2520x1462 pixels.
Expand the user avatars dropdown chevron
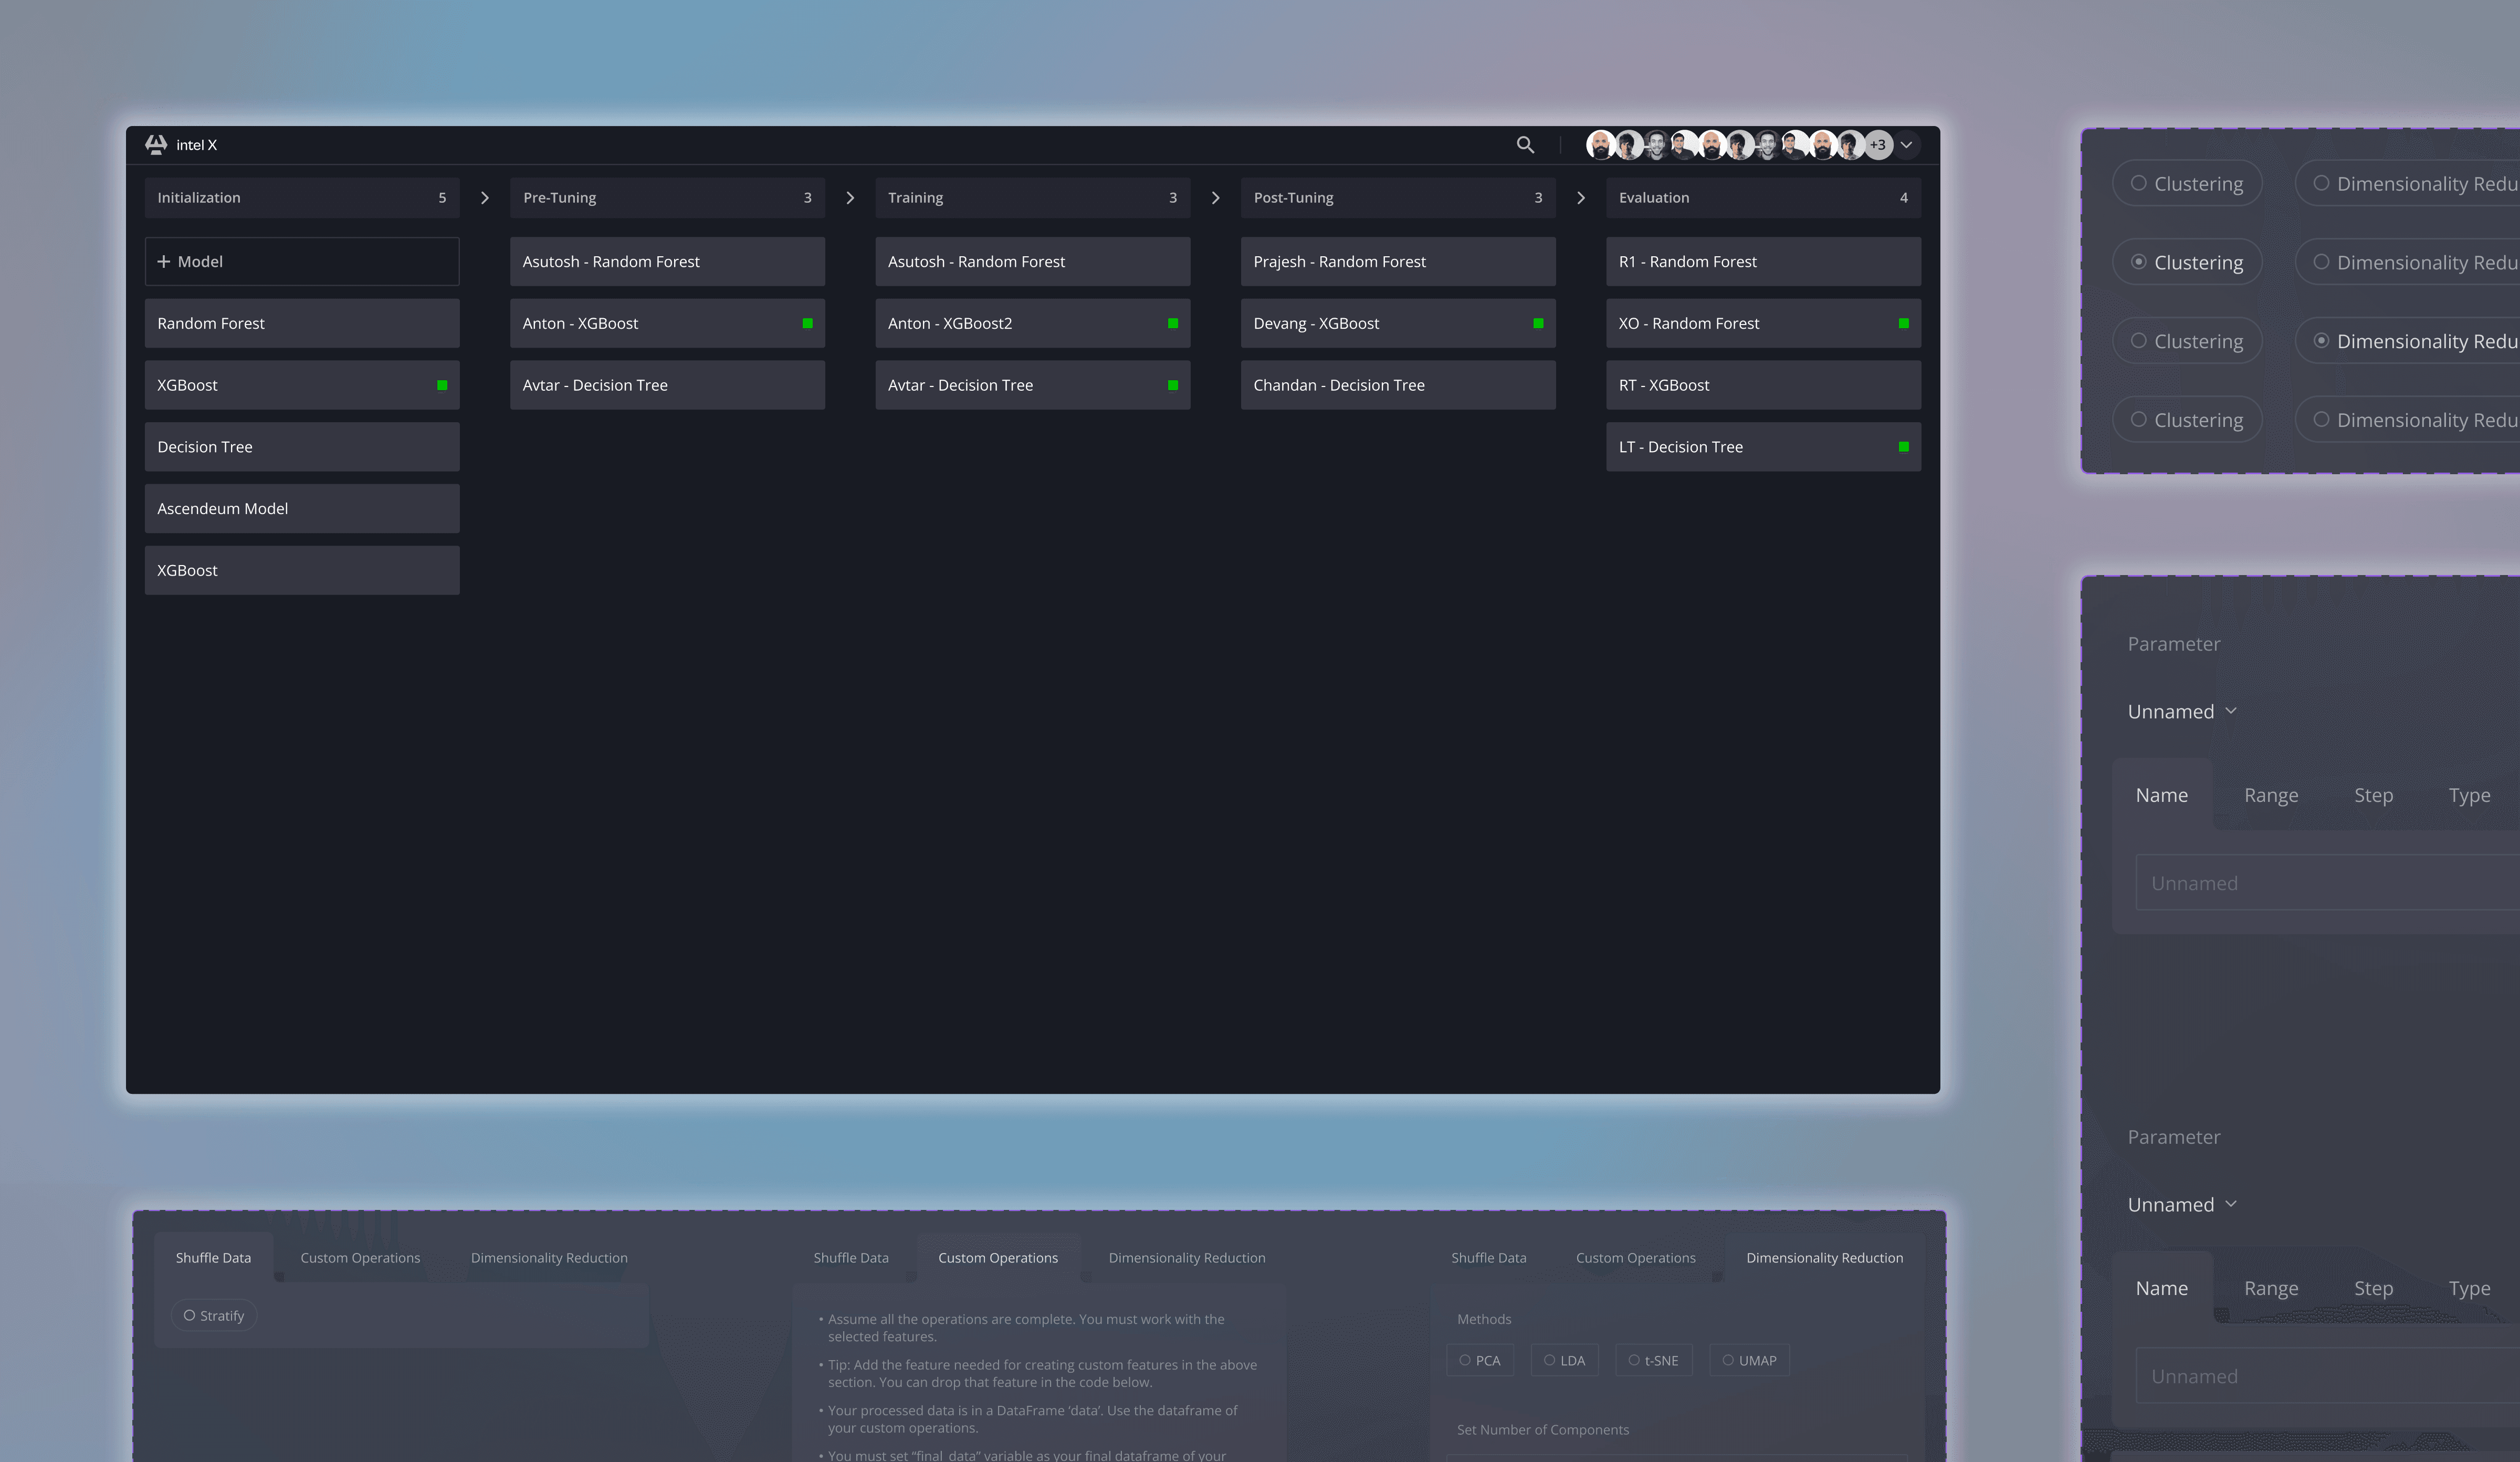point(1907,145)
